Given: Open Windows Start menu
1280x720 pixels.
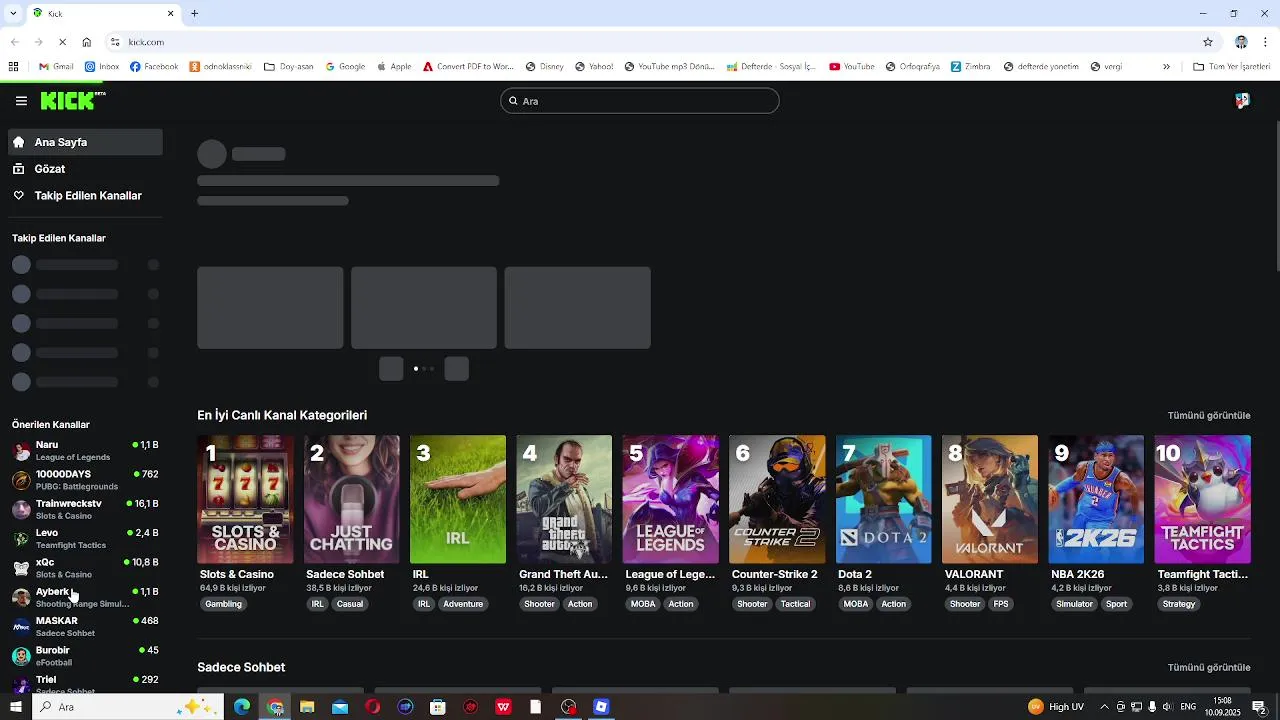Looking at the screenshot, I should [15, 707].
